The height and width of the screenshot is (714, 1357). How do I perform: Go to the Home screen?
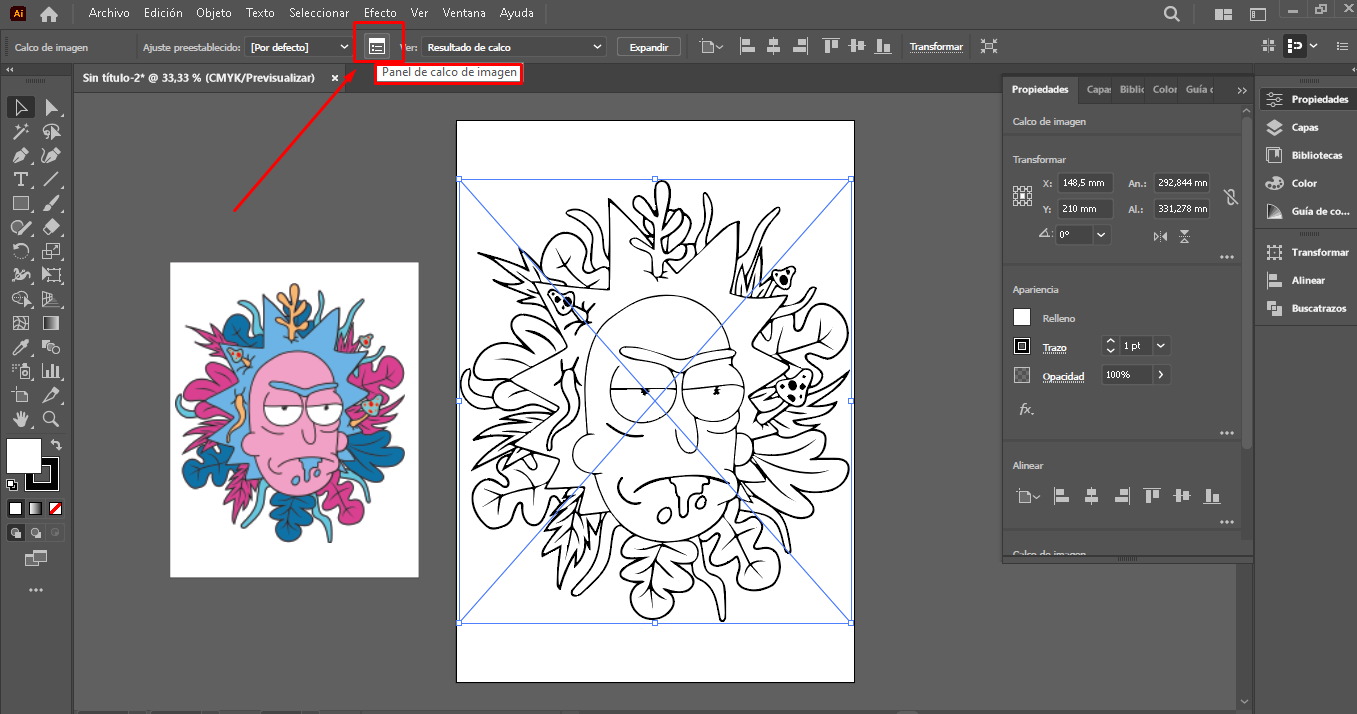[x=48, y=14]
